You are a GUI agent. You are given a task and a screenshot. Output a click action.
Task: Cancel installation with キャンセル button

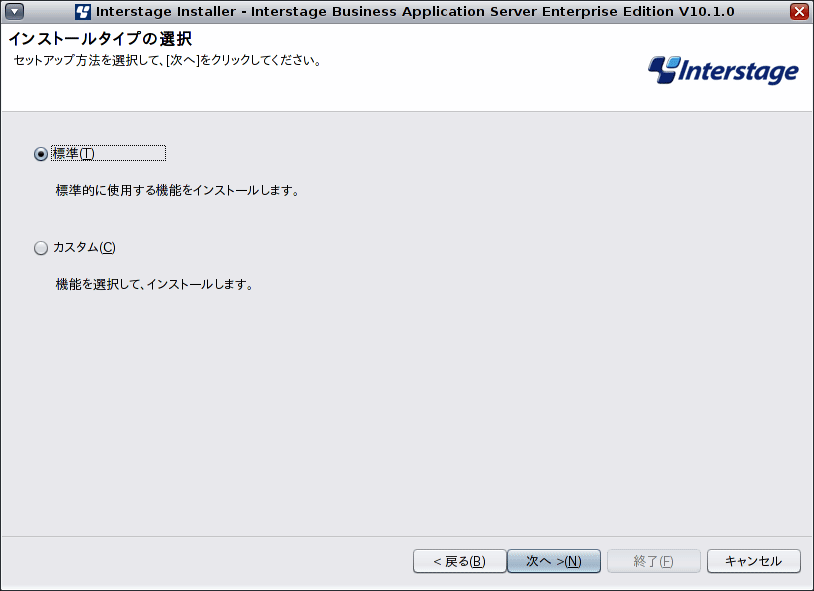753,561
